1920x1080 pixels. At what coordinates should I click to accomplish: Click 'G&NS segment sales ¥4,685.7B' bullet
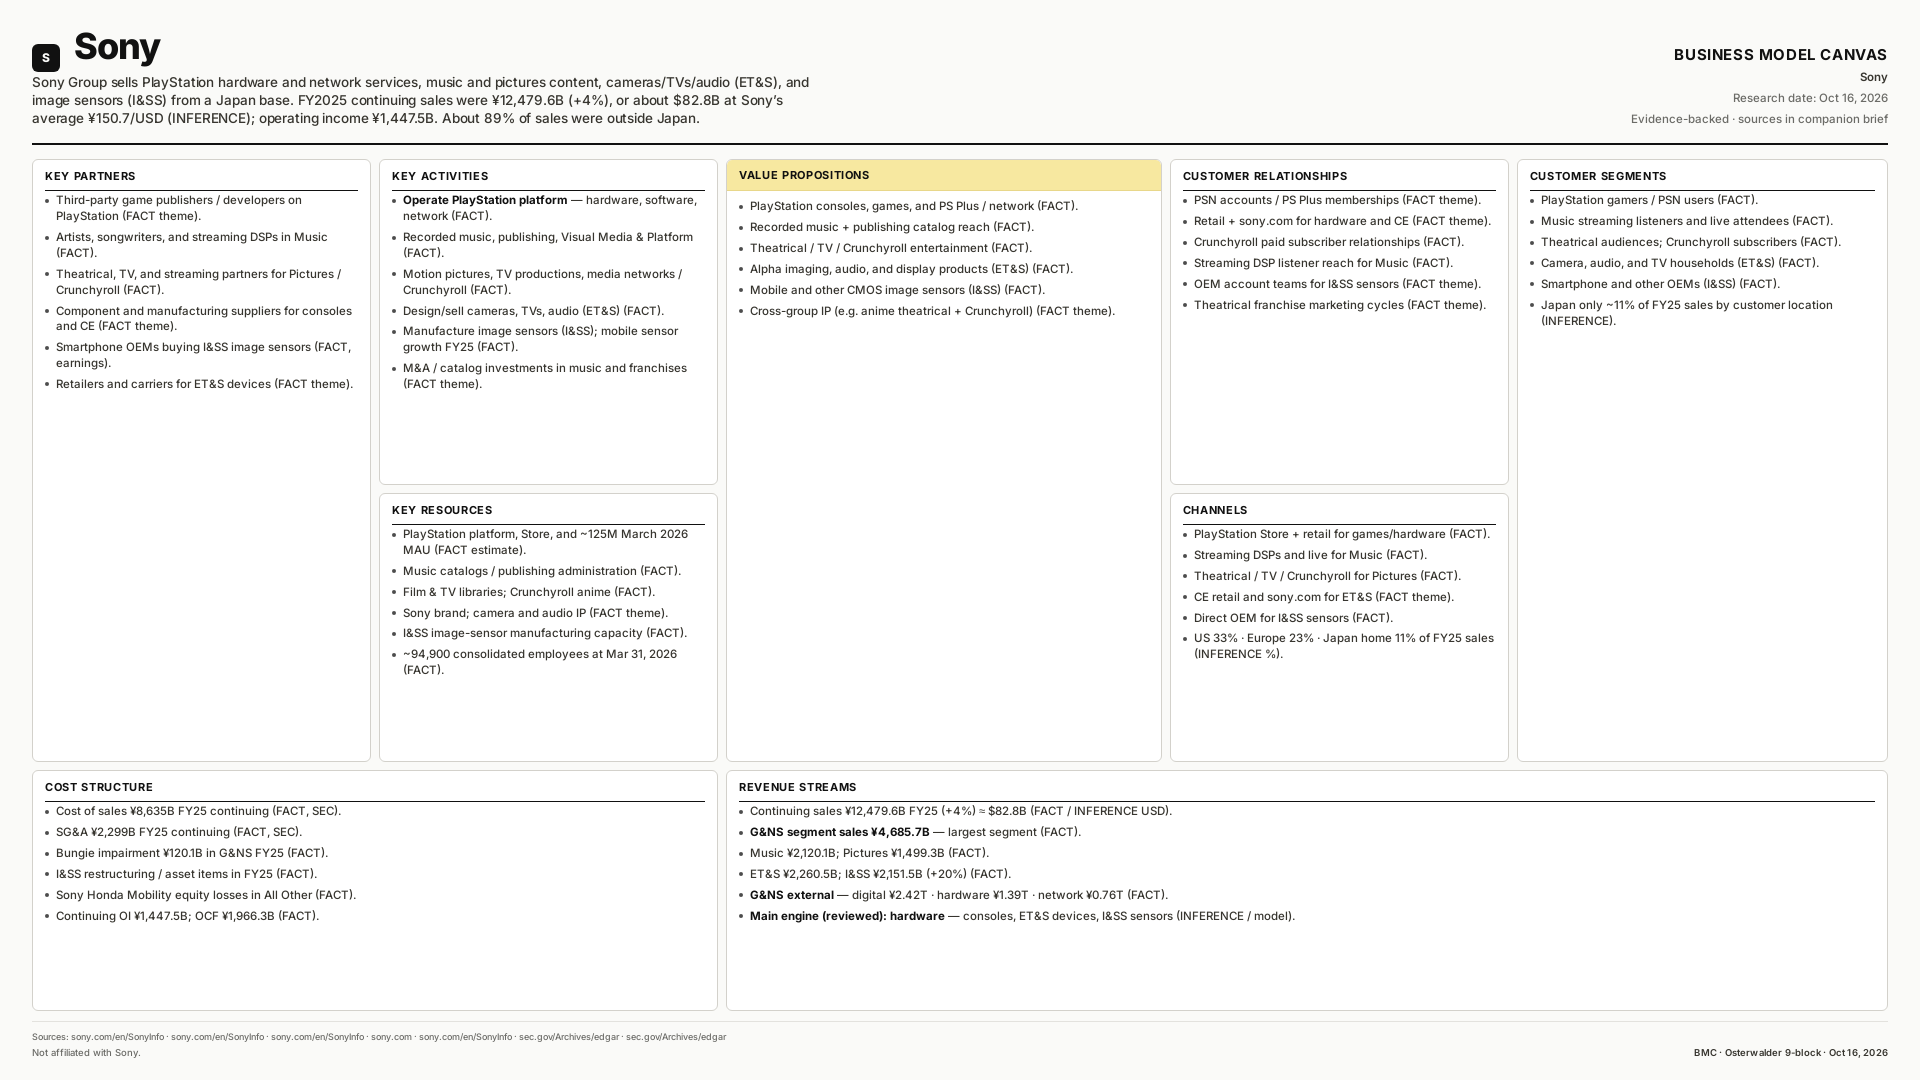(915, 832)
